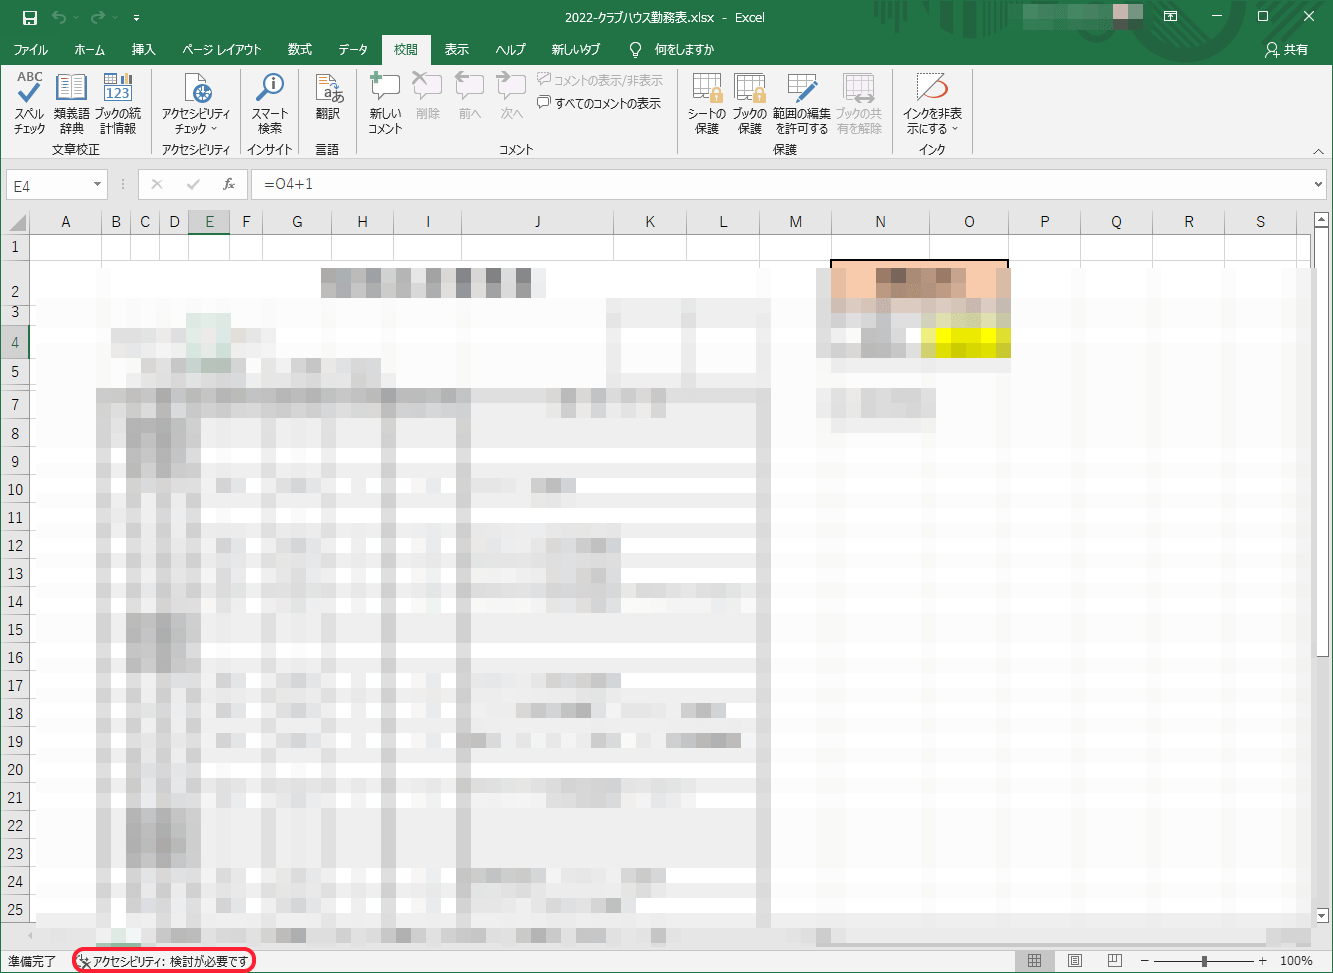Switch to page break preview view
Viewport: 1333px width, 973px height.
(1115, 961)
